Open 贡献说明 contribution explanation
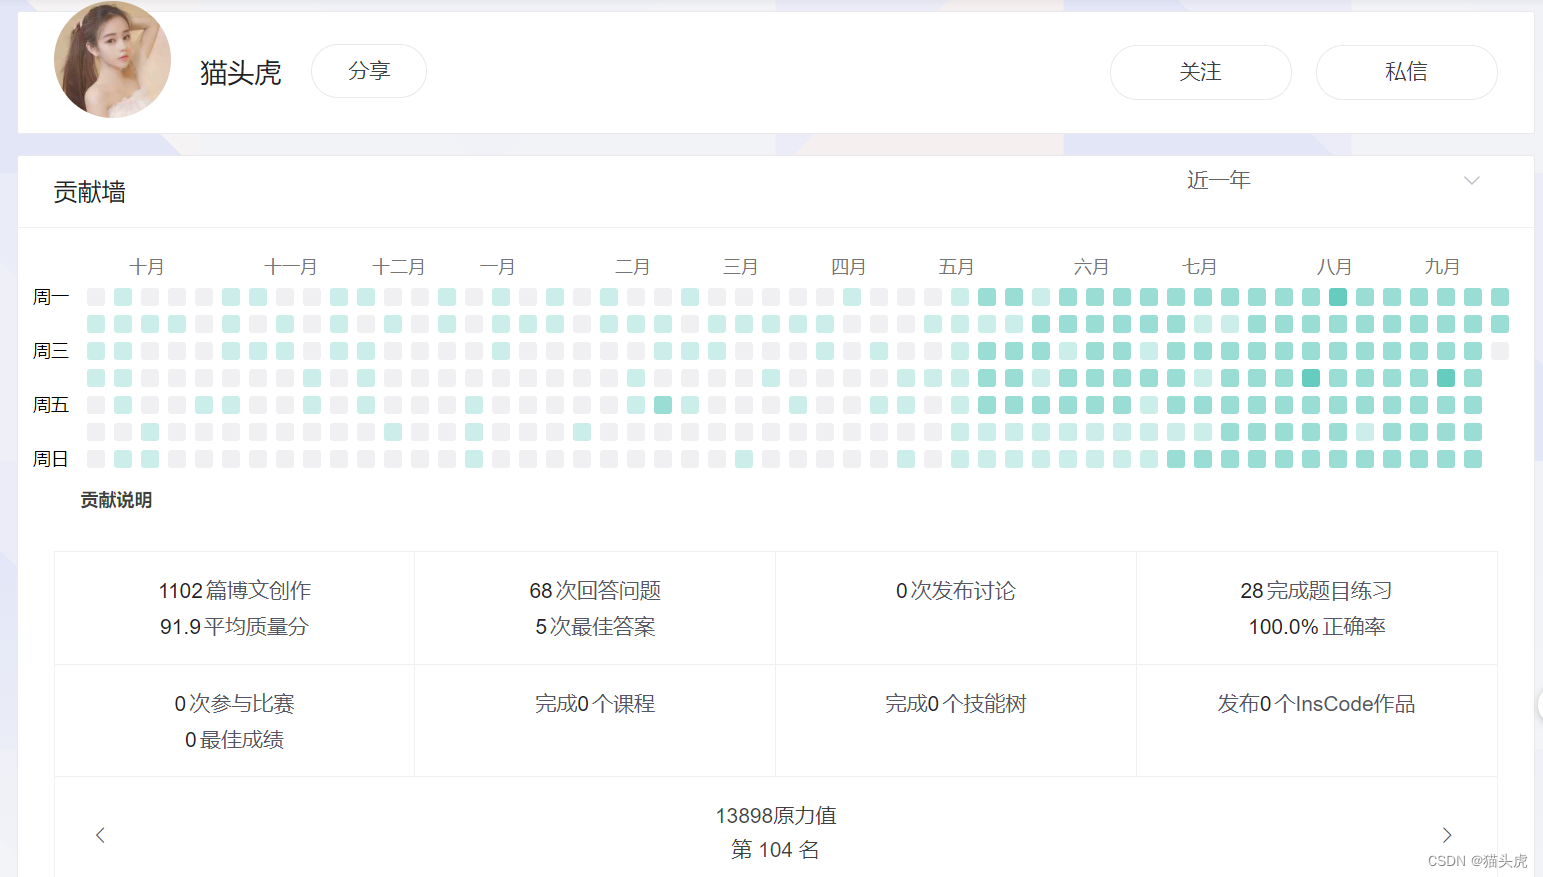 click(x=116, y=500)
